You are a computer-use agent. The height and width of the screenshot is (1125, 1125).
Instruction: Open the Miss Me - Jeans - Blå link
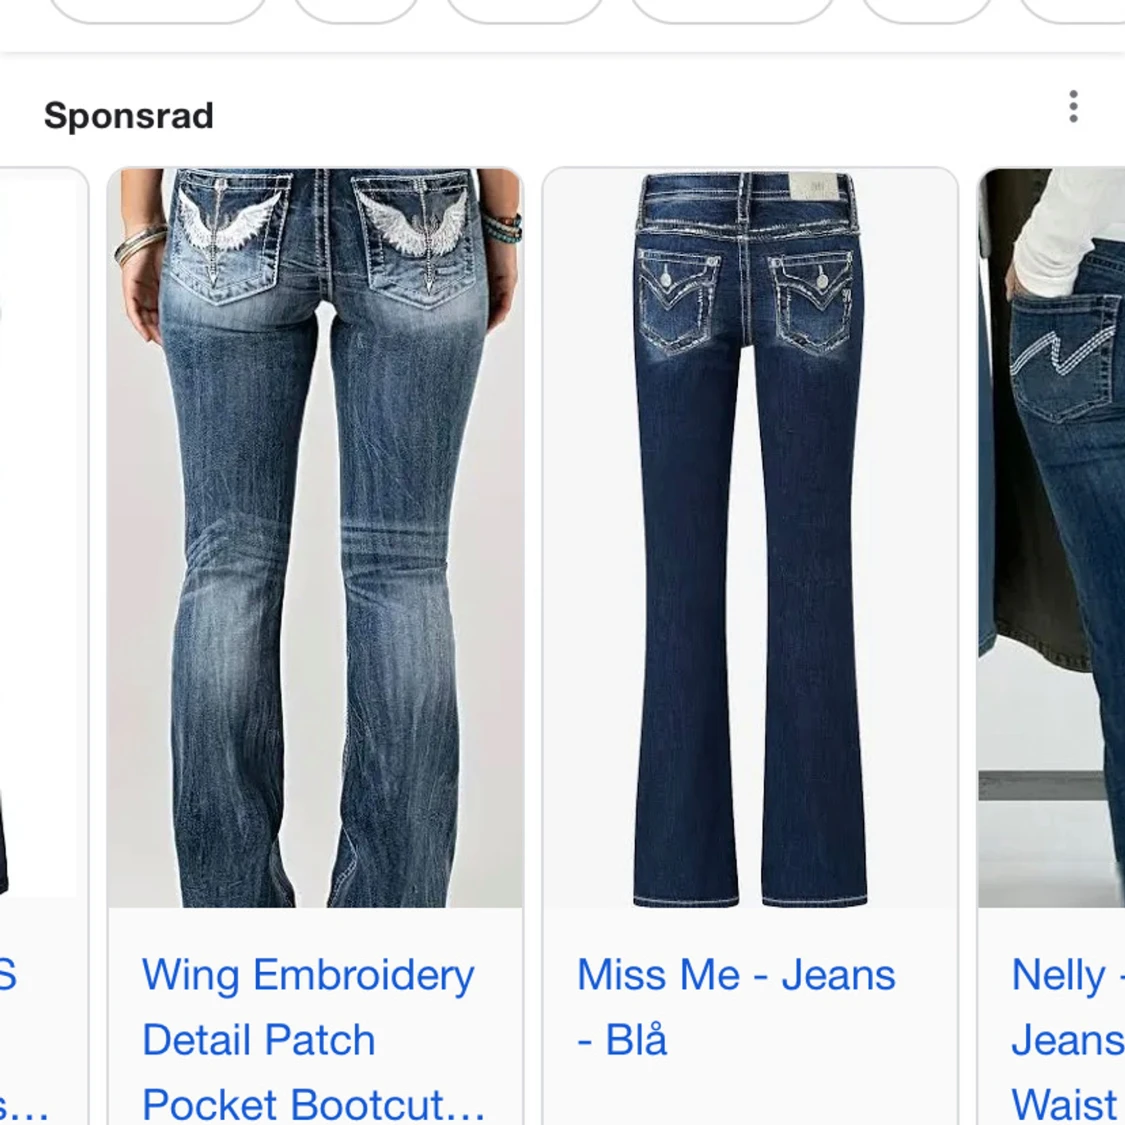(x=736, y=1007)
